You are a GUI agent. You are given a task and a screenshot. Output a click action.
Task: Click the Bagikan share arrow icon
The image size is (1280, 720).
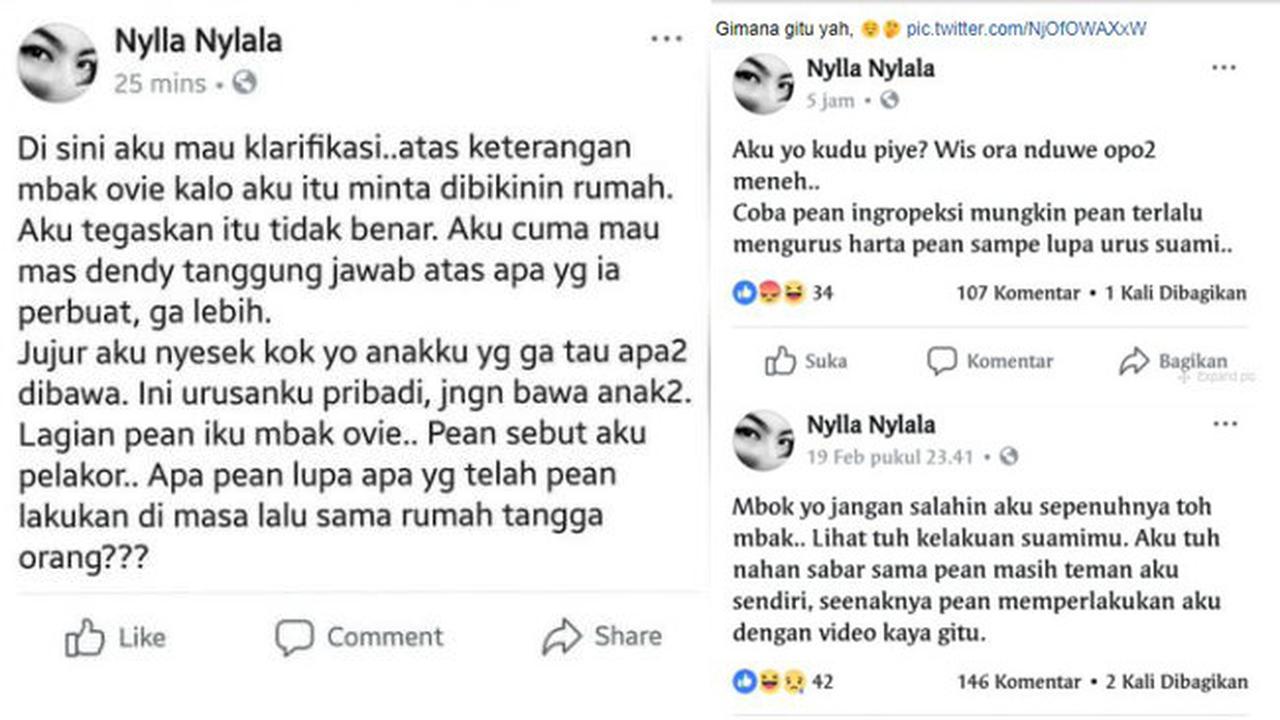(1133, 361)
